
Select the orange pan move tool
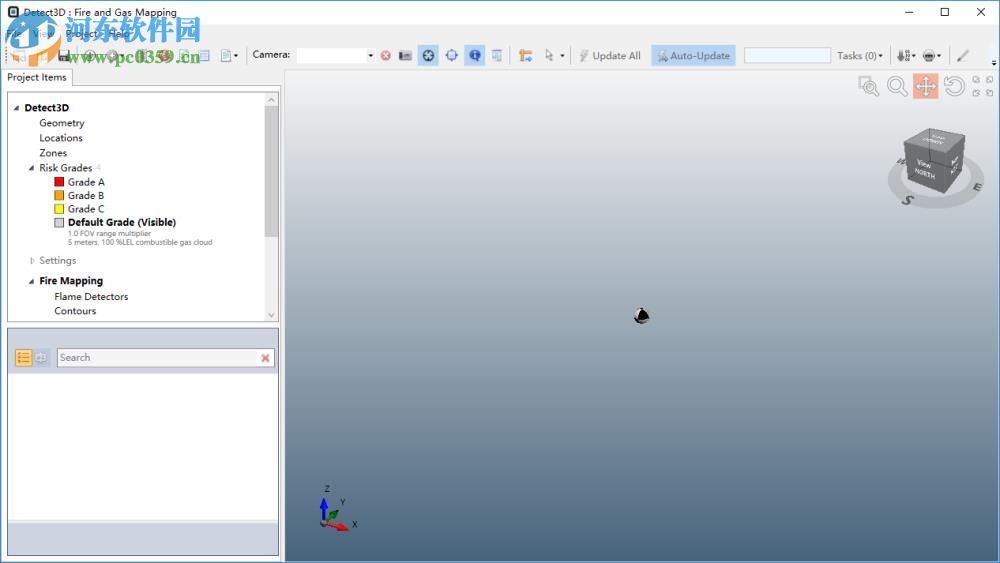tap(925, 86)
